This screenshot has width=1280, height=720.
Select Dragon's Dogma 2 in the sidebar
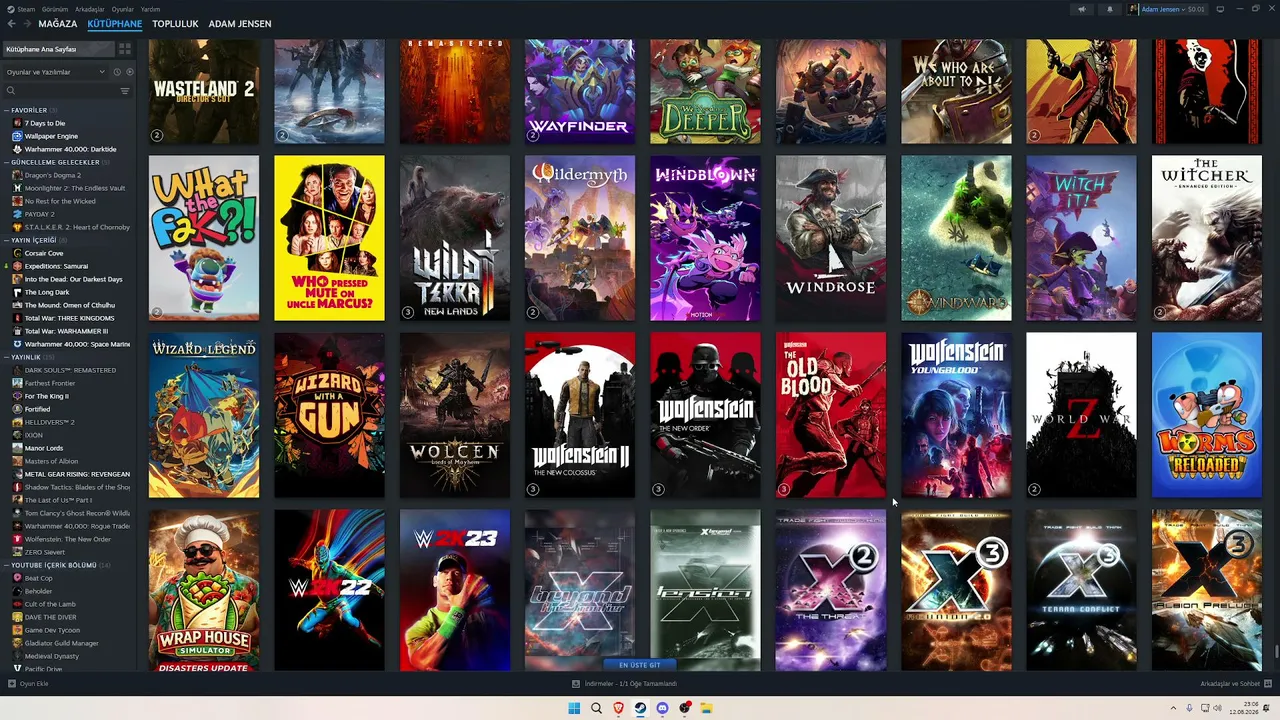tap(53, 175)
